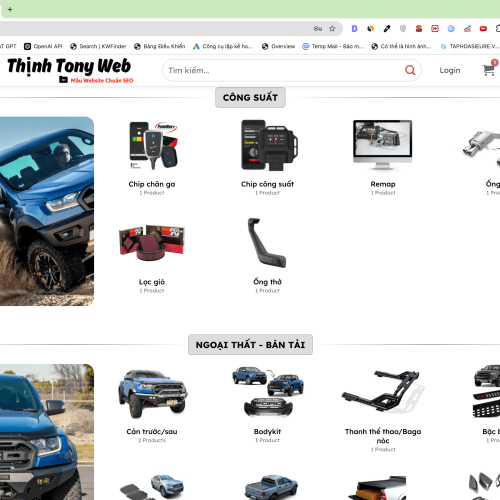Open Có thể là hình ảnh bookmark

(x=401, y=46)
